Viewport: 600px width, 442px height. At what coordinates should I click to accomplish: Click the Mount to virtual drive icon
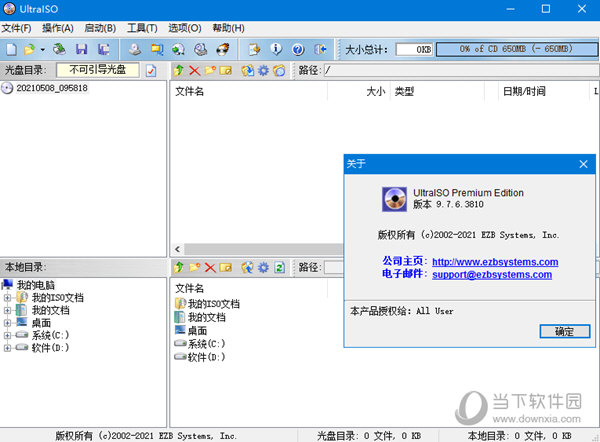click(201, 49)
